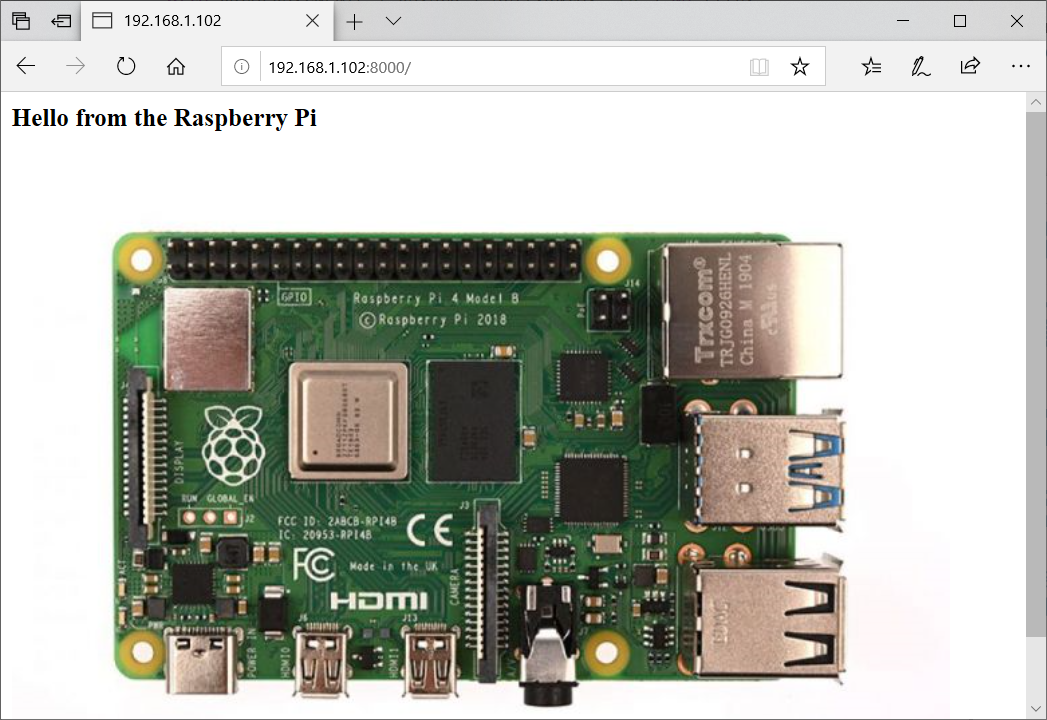Image resolution: width=1047 pixels, height=720 pixels.
Task: Open the tab preview dropdown chevron
Action: (392, 20)
